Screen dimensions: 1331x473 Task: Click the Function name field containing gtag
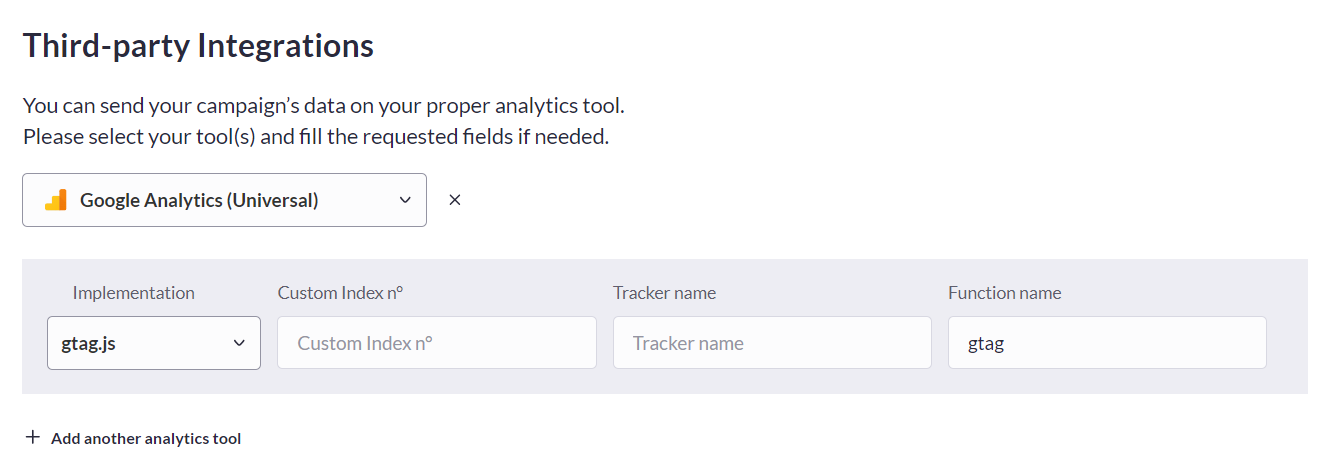(x=1107, y=343)
